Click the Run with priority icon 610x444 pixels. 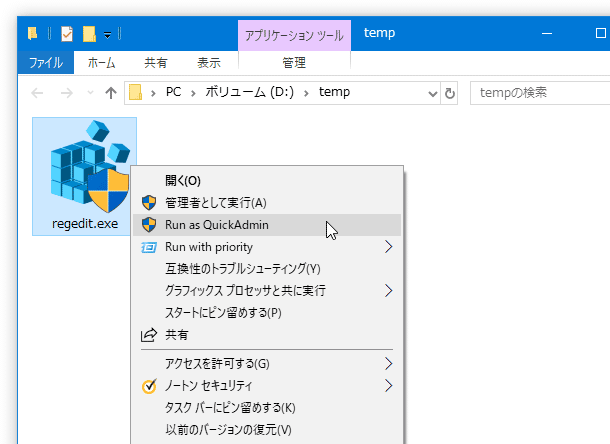pos(149,247)
